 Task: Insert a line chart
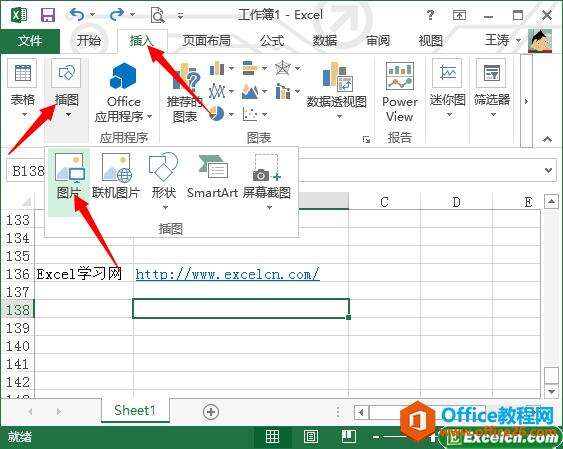tap(217, 91)
